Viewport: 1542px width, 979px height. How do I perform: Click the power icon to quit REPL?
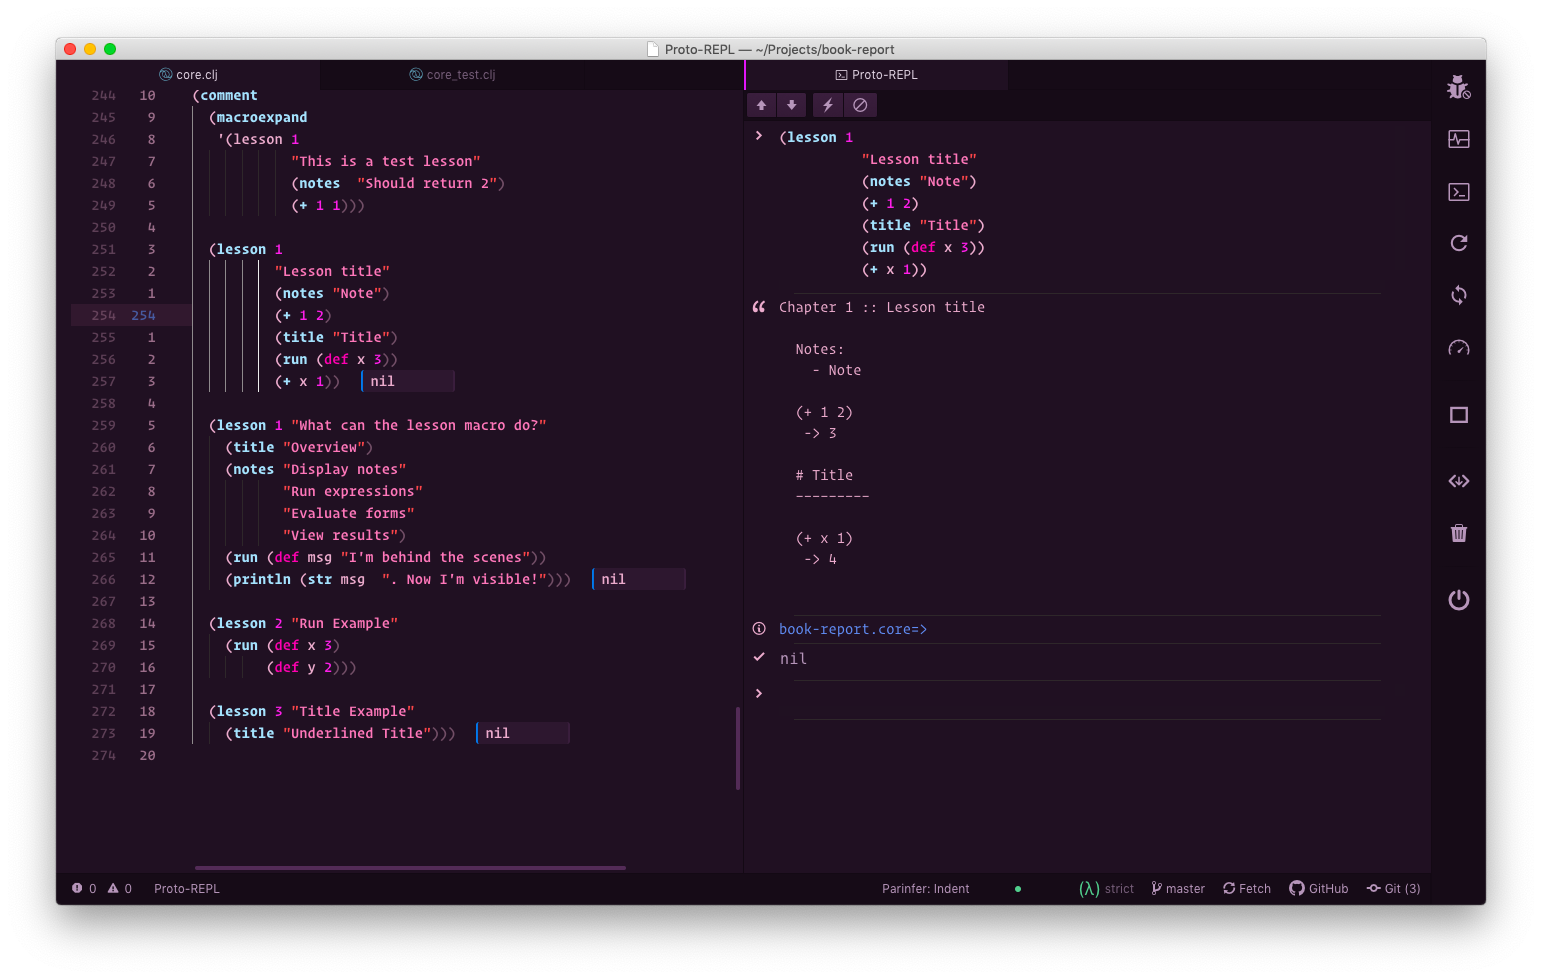tap(1458, 600)
